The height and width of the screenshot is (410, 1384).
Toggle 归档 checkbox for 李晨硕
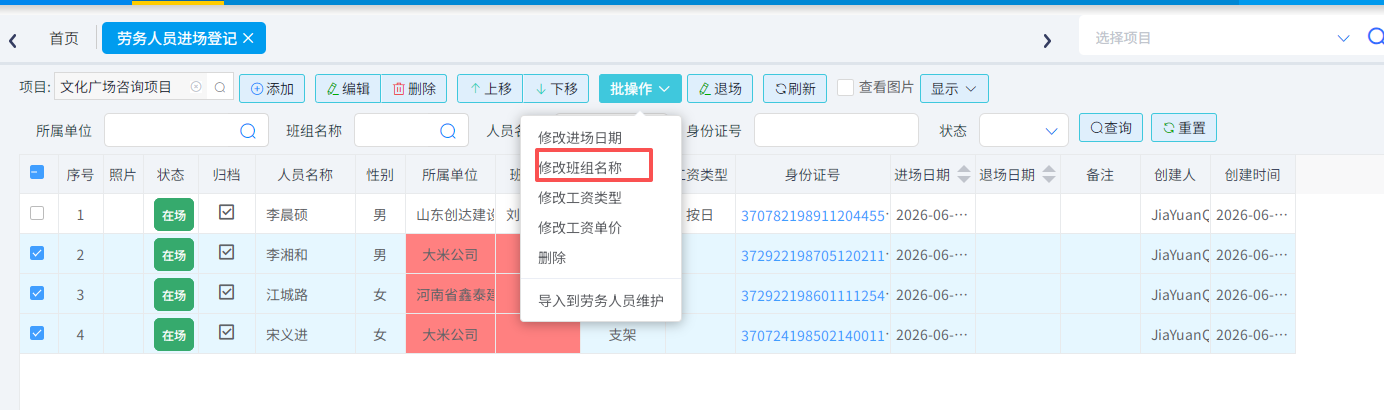[x=227, y=212]
